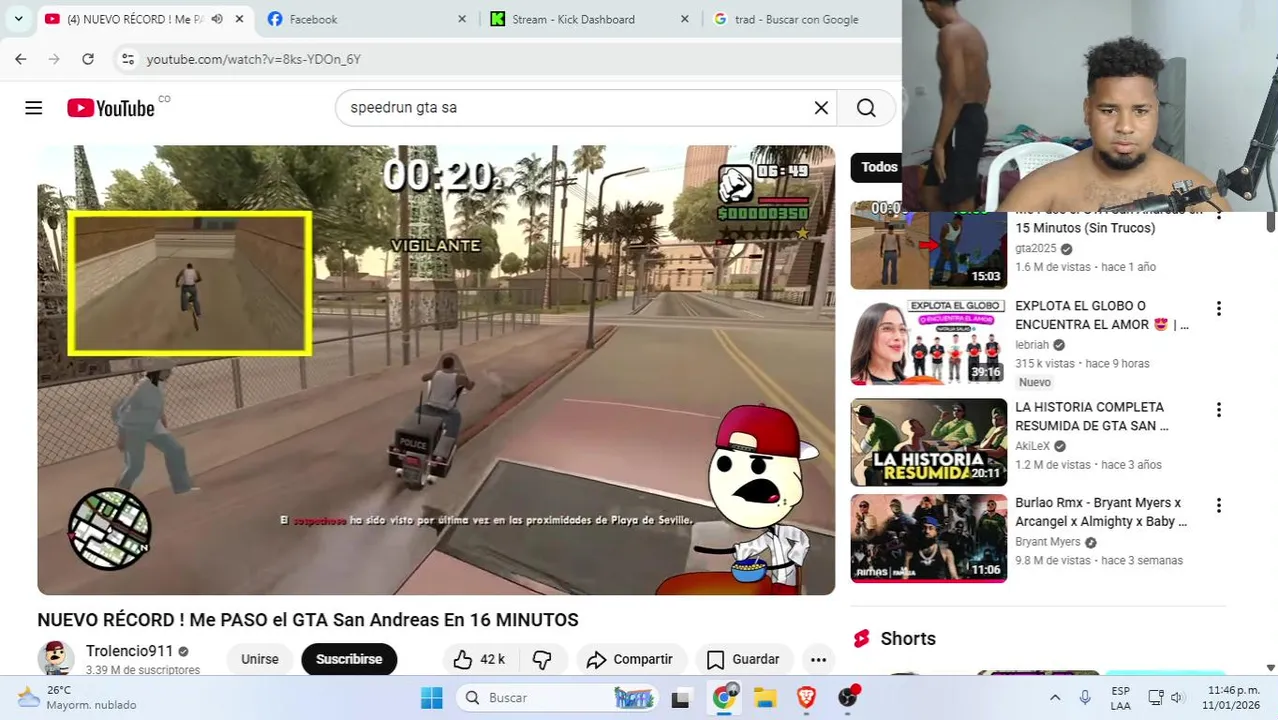Click the video player to pause
The image size is (1278, 720).
pyautogui.click(x=436, y=370)
